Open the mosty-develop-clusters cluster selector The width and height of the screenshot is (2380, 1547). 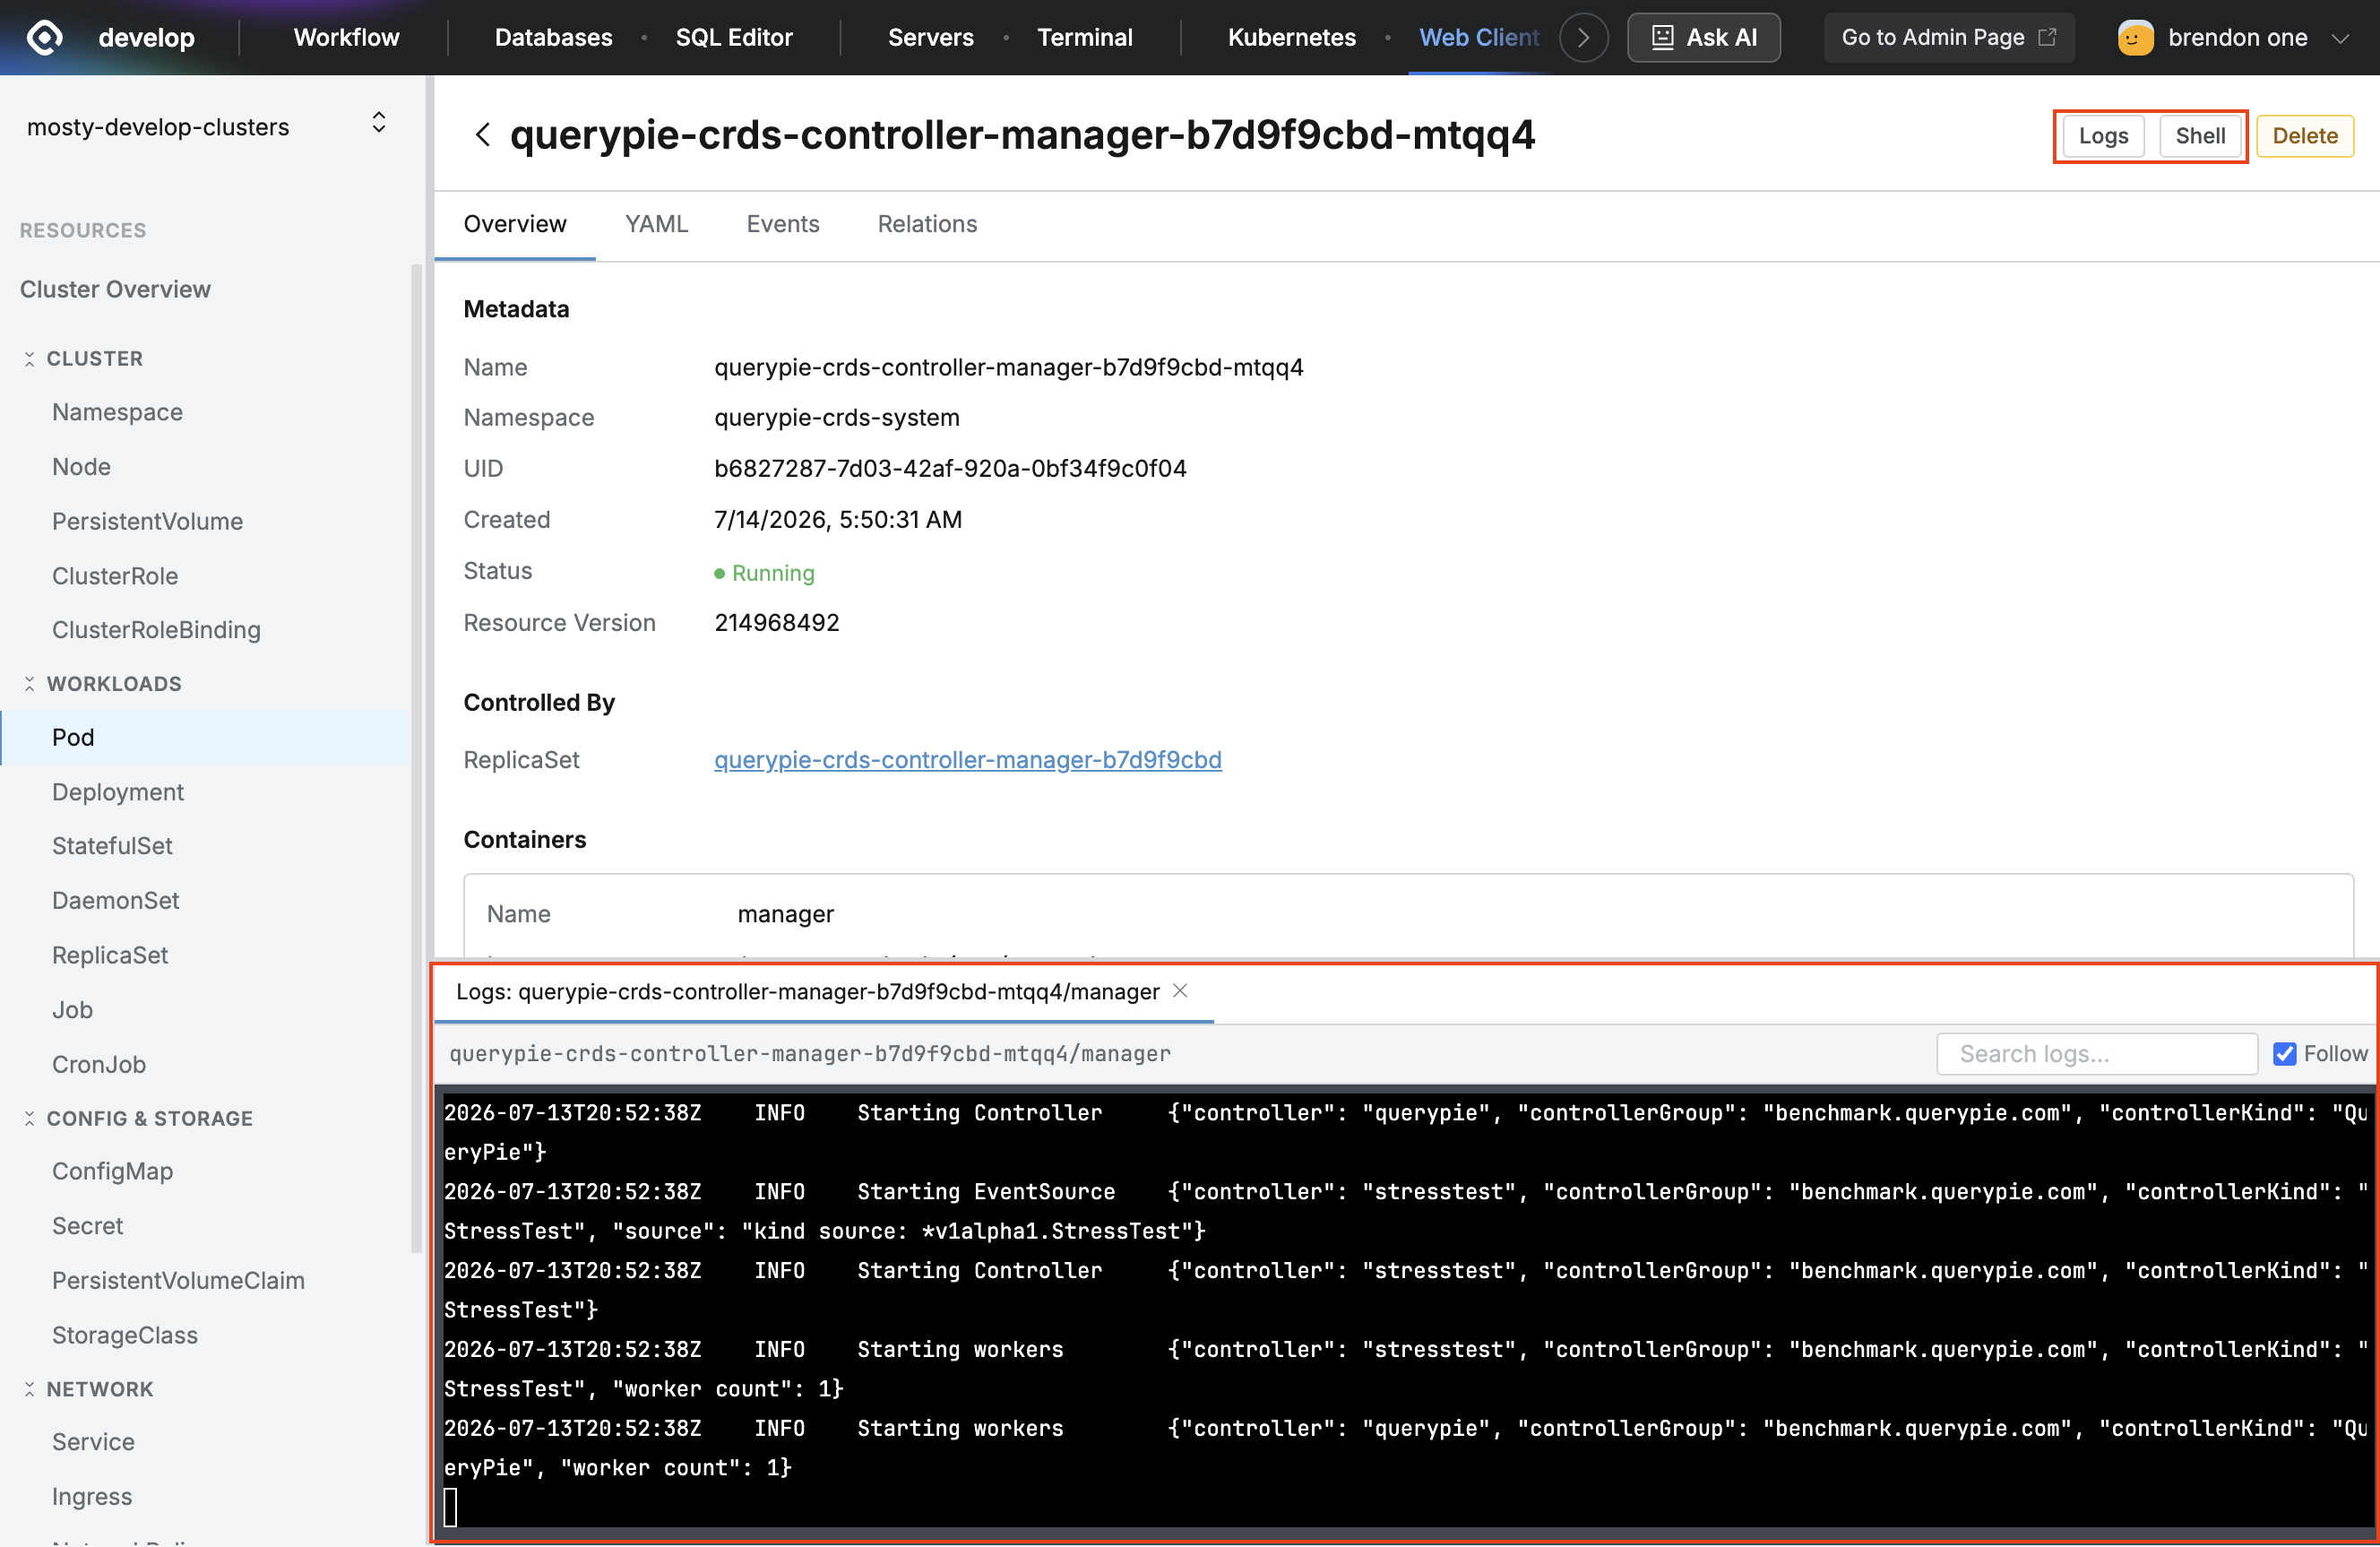pyautogui.click(x=208, y=126)
